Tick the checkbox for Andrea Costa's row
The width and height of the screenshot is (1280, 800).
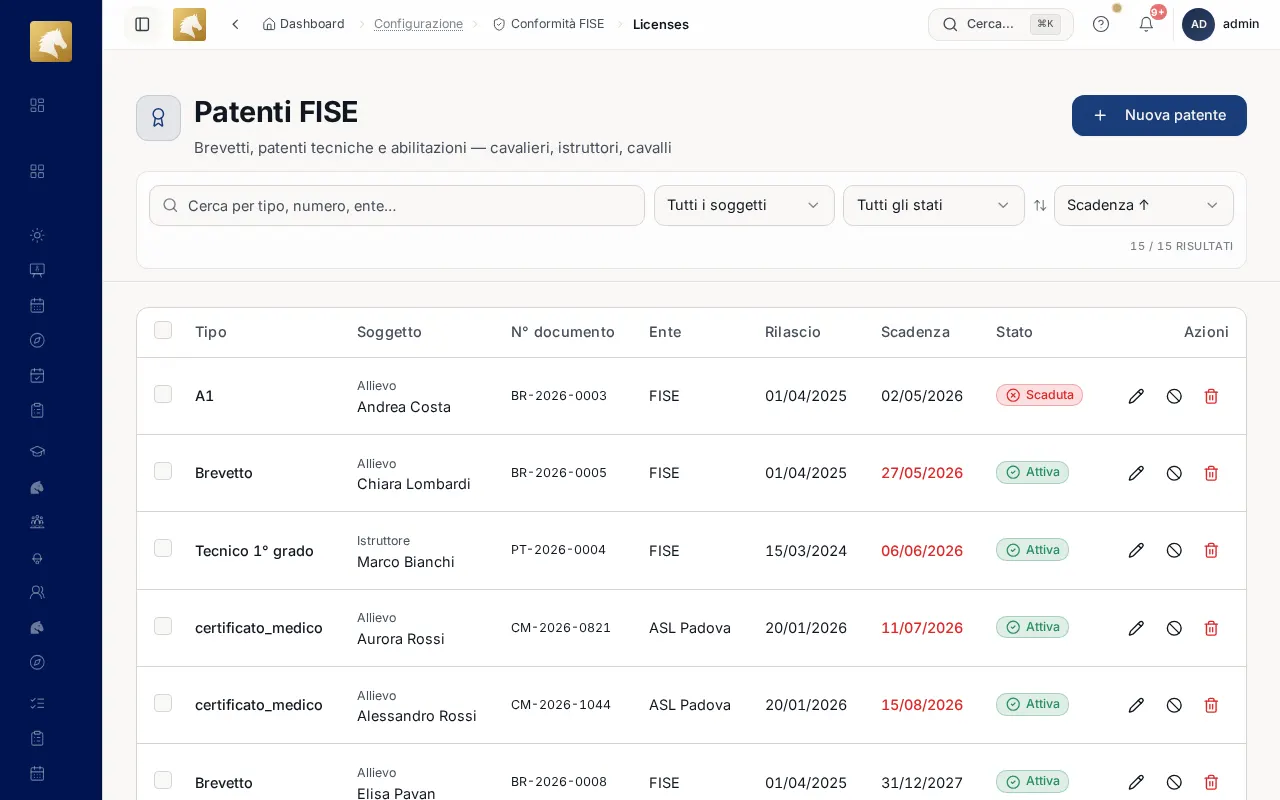163,394
